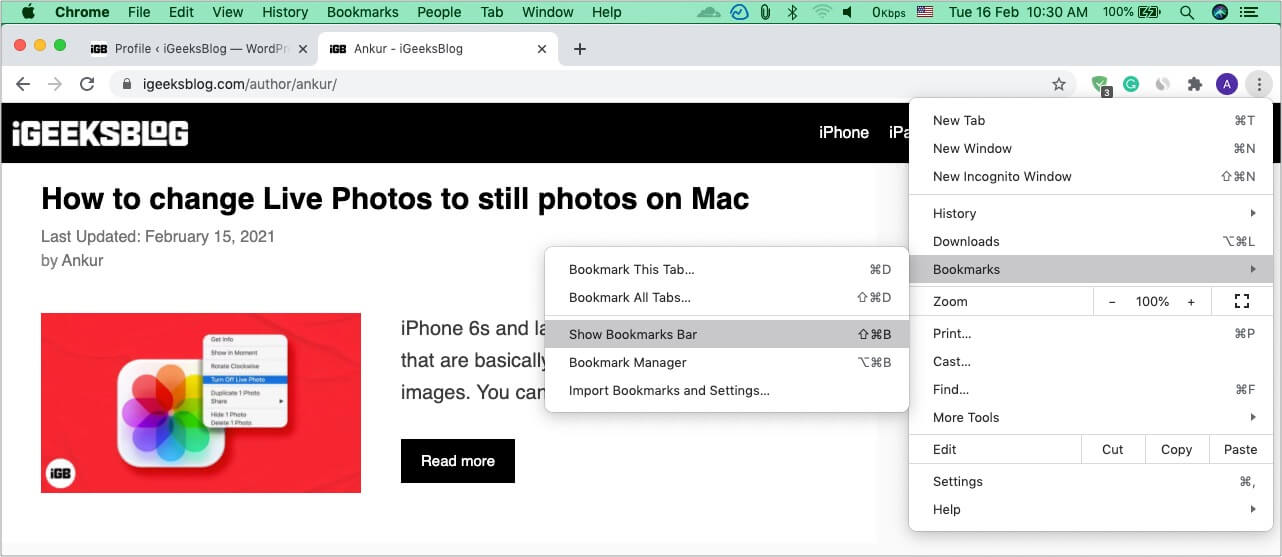1282x557 pixels.
Task: Select Import Bookmarks and Settings…
Action: 727,390
